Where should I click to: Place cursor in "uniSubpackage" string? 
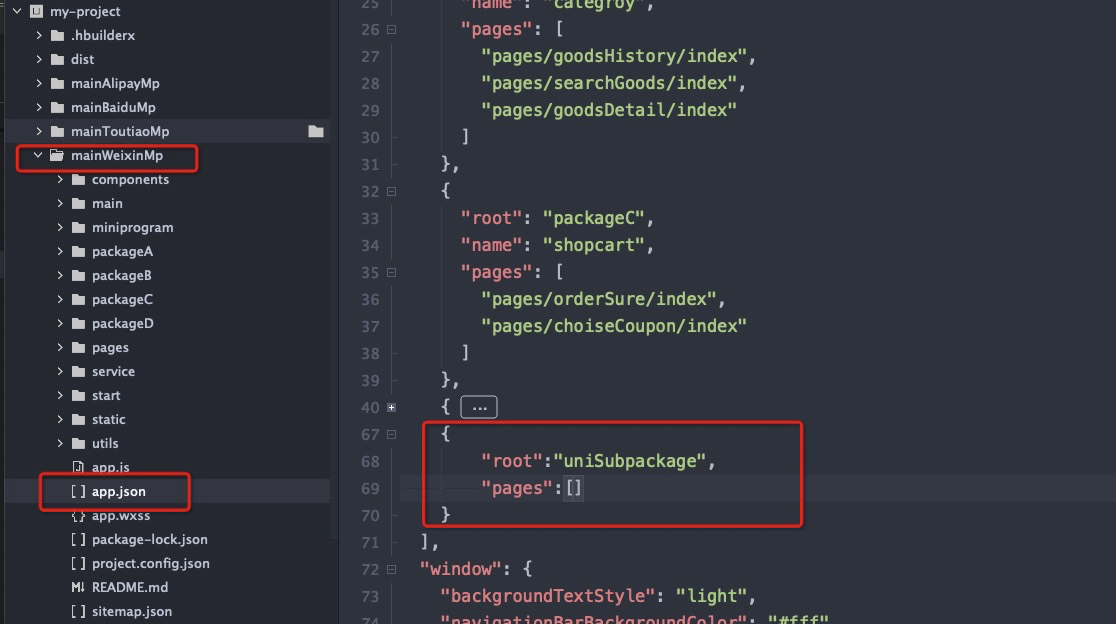[629, 461]
